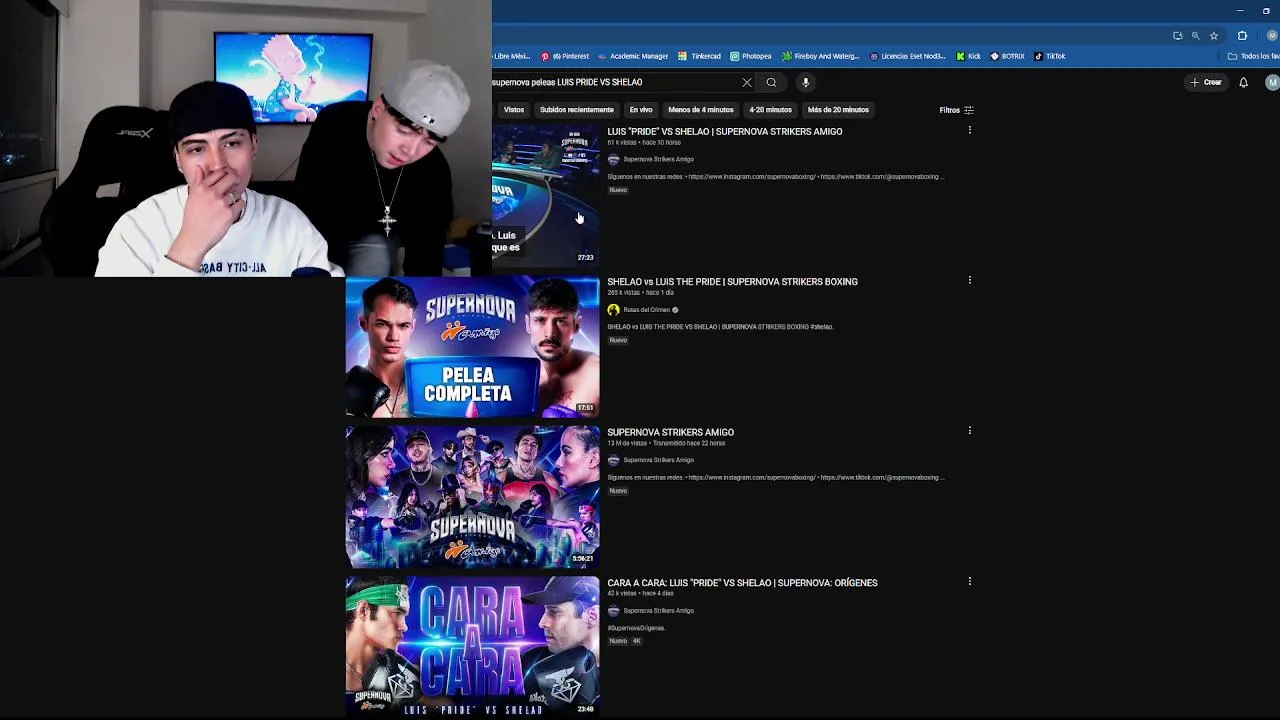The width and height of the screenshot is (1280, 720).
Task: Open options menu for CARA A CARA video
Action: [969, 581]
